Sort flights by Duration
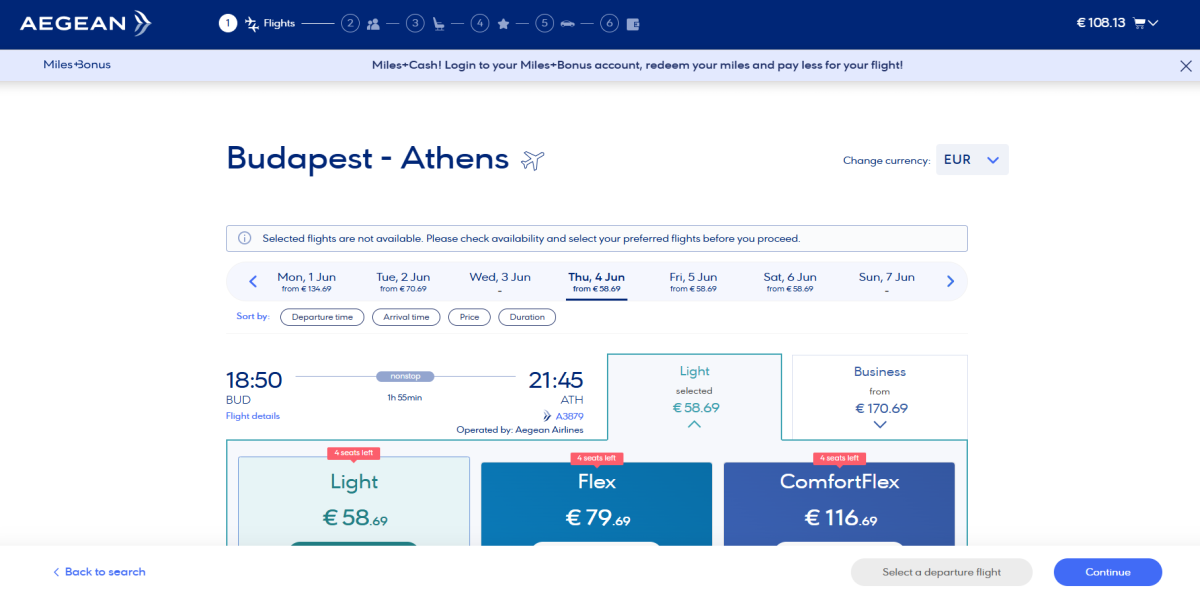1200x592 pixels. pyautogui.click(x=527, y=317)
